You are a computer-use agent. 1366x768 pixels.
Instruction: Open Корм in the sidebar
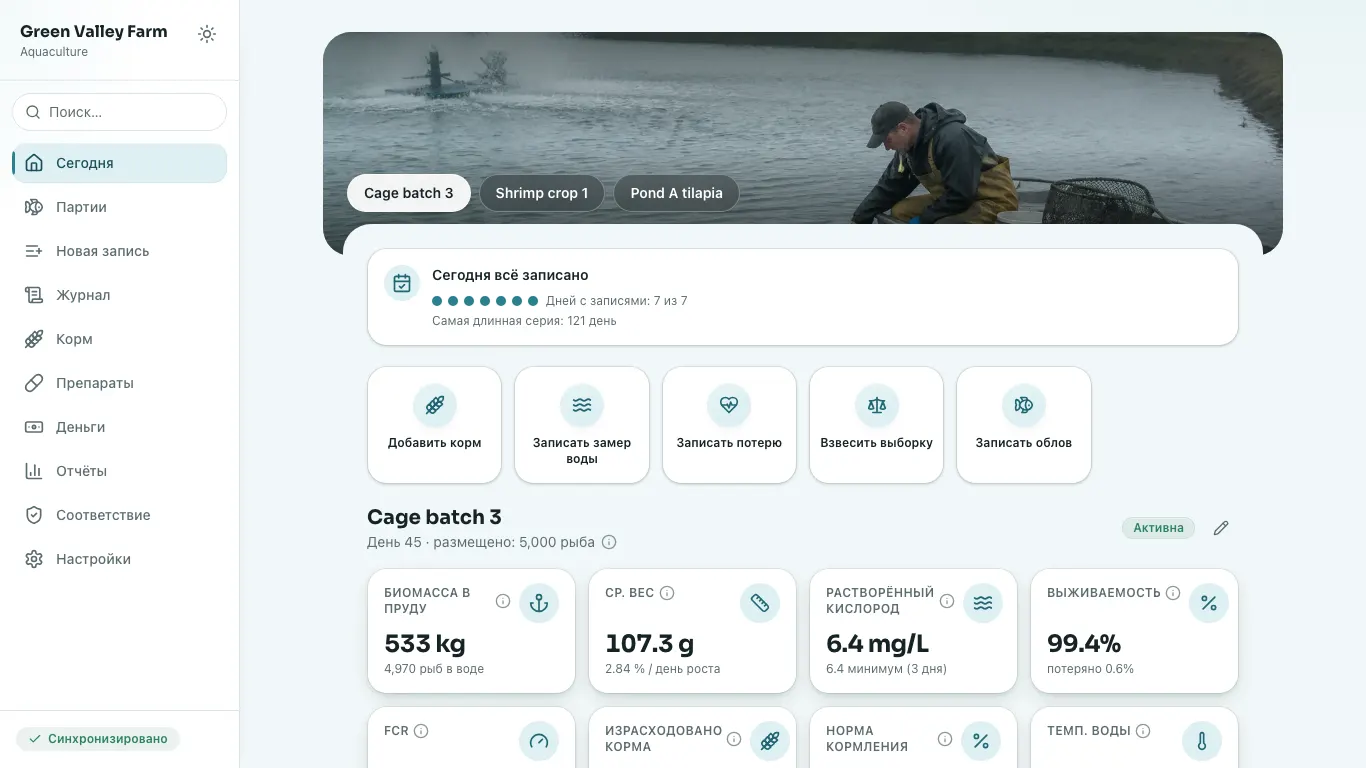(x=120, y=339)
